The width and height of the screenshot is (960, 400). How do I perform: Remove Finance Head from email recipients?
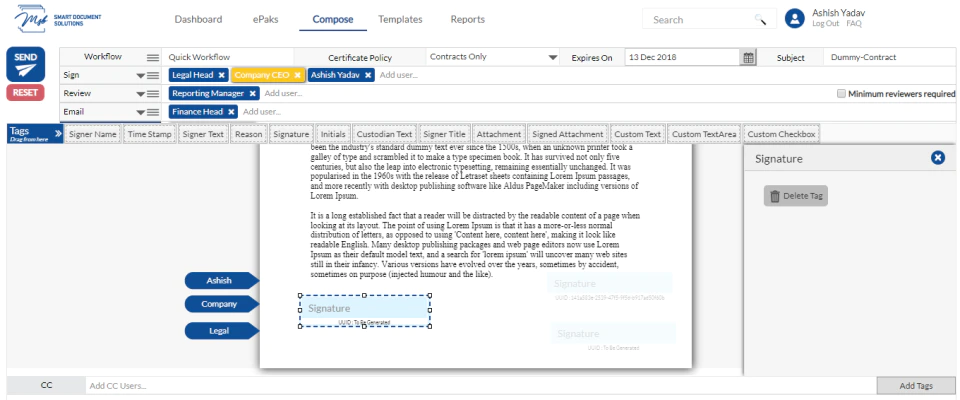231,111
